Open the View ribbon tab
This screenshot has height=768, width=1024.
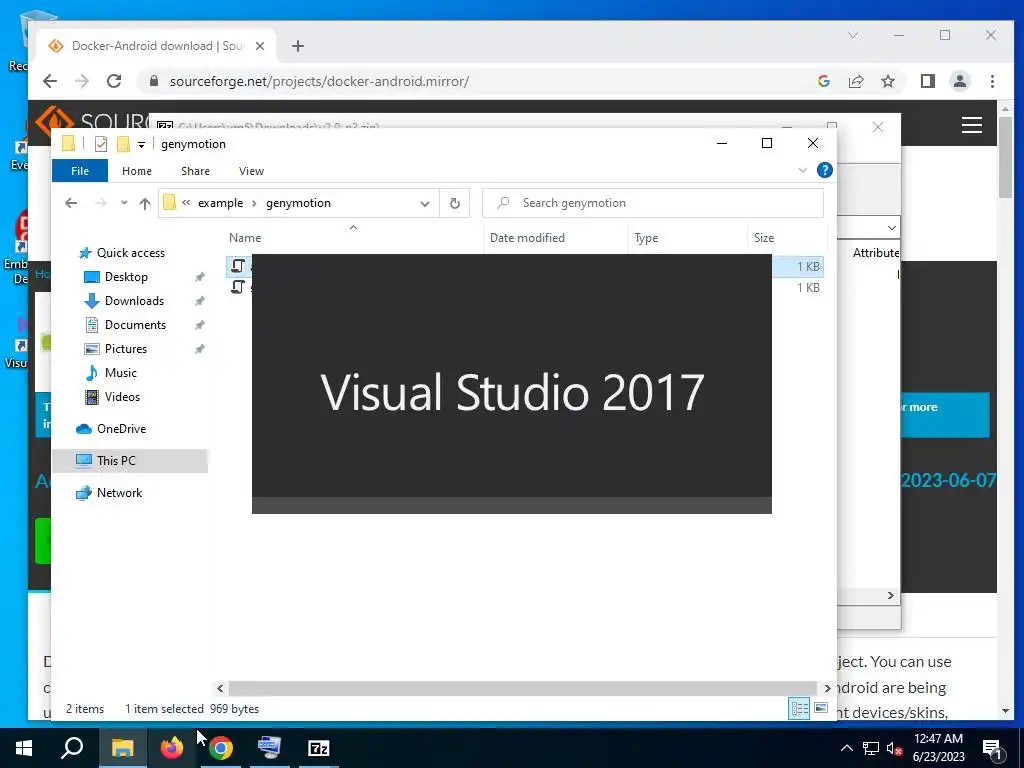coord(251,171)
